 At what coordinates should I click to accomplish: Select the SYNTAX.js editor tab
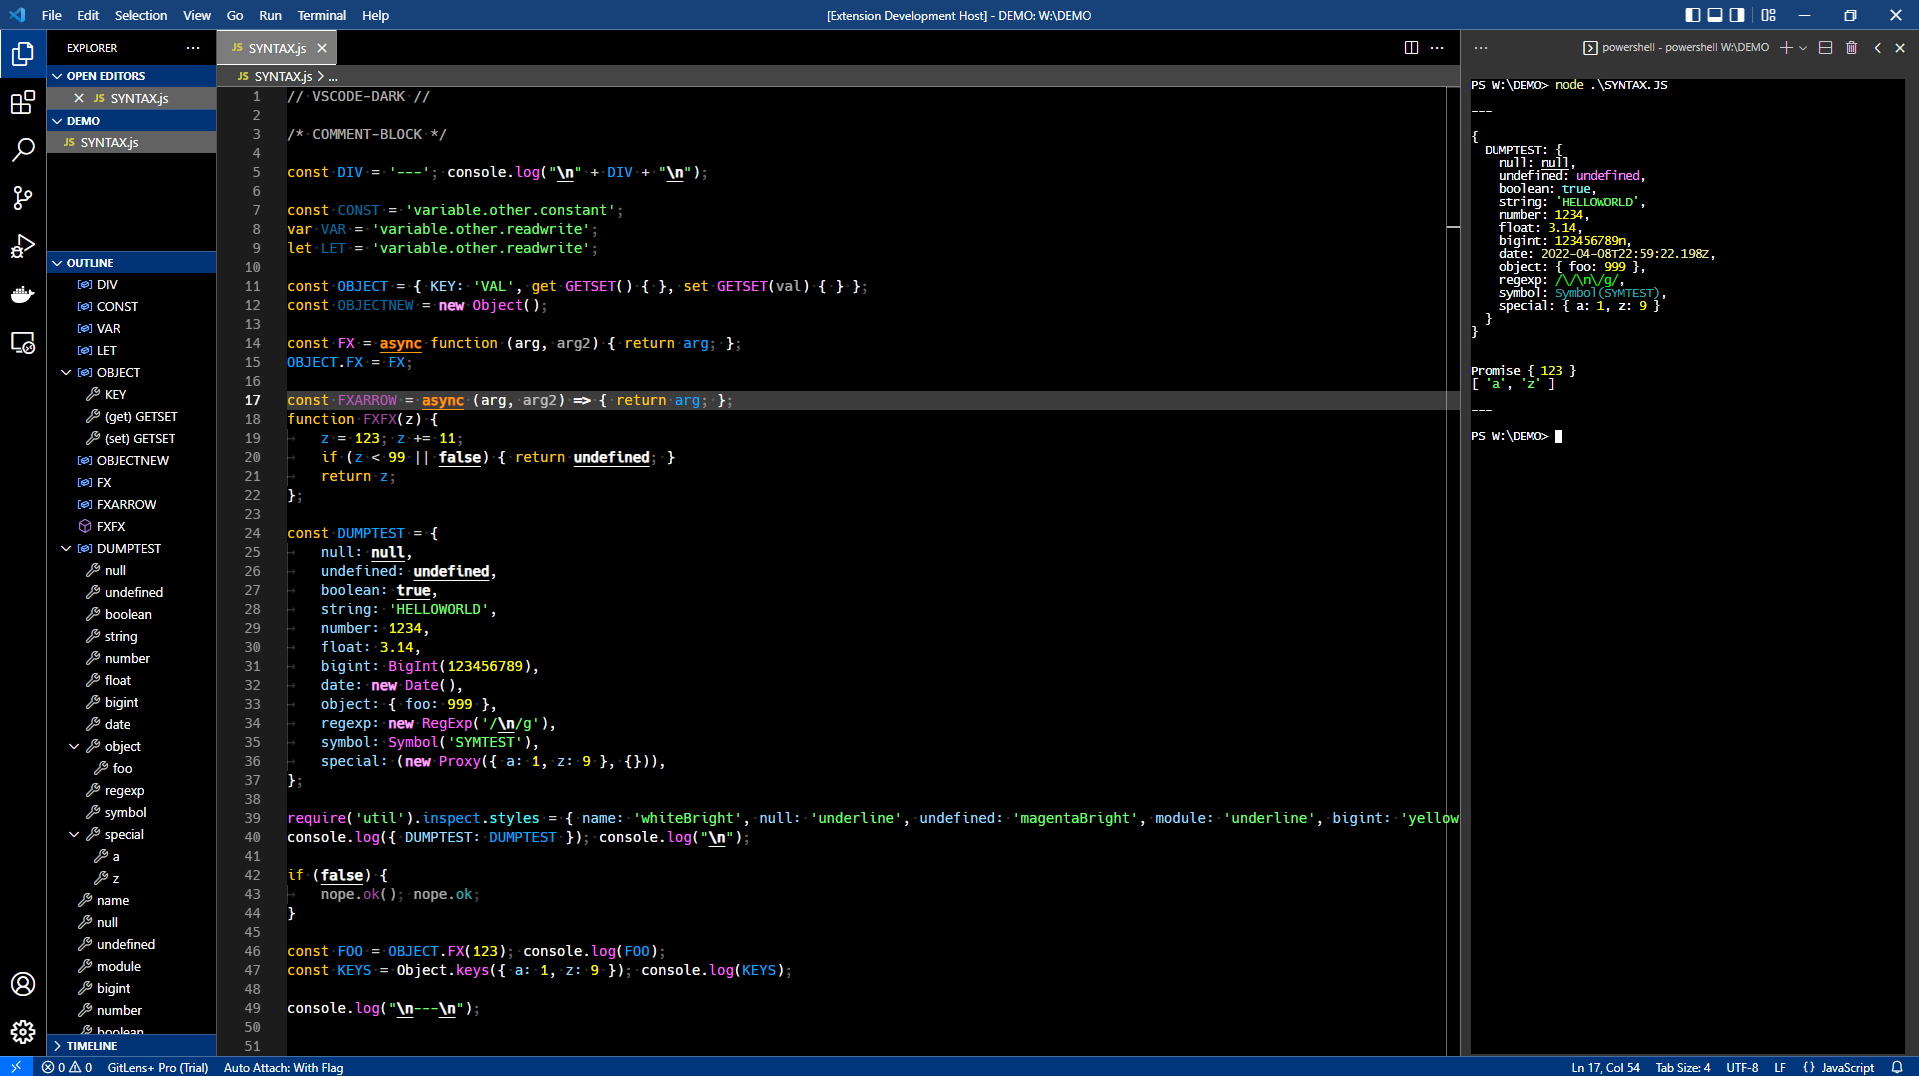(277, 48)
